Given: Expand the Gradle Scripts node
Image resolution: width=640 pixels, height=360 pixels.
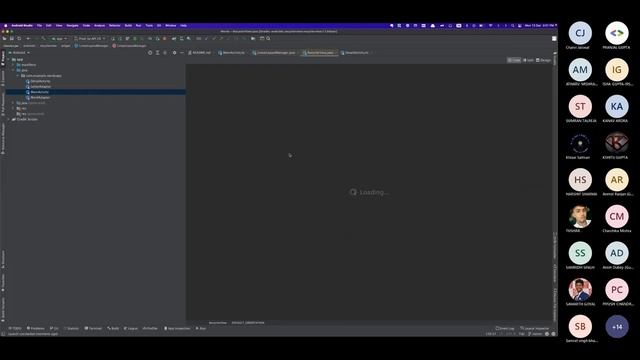Looking at the screenshot, I should [x=9, y=119].
